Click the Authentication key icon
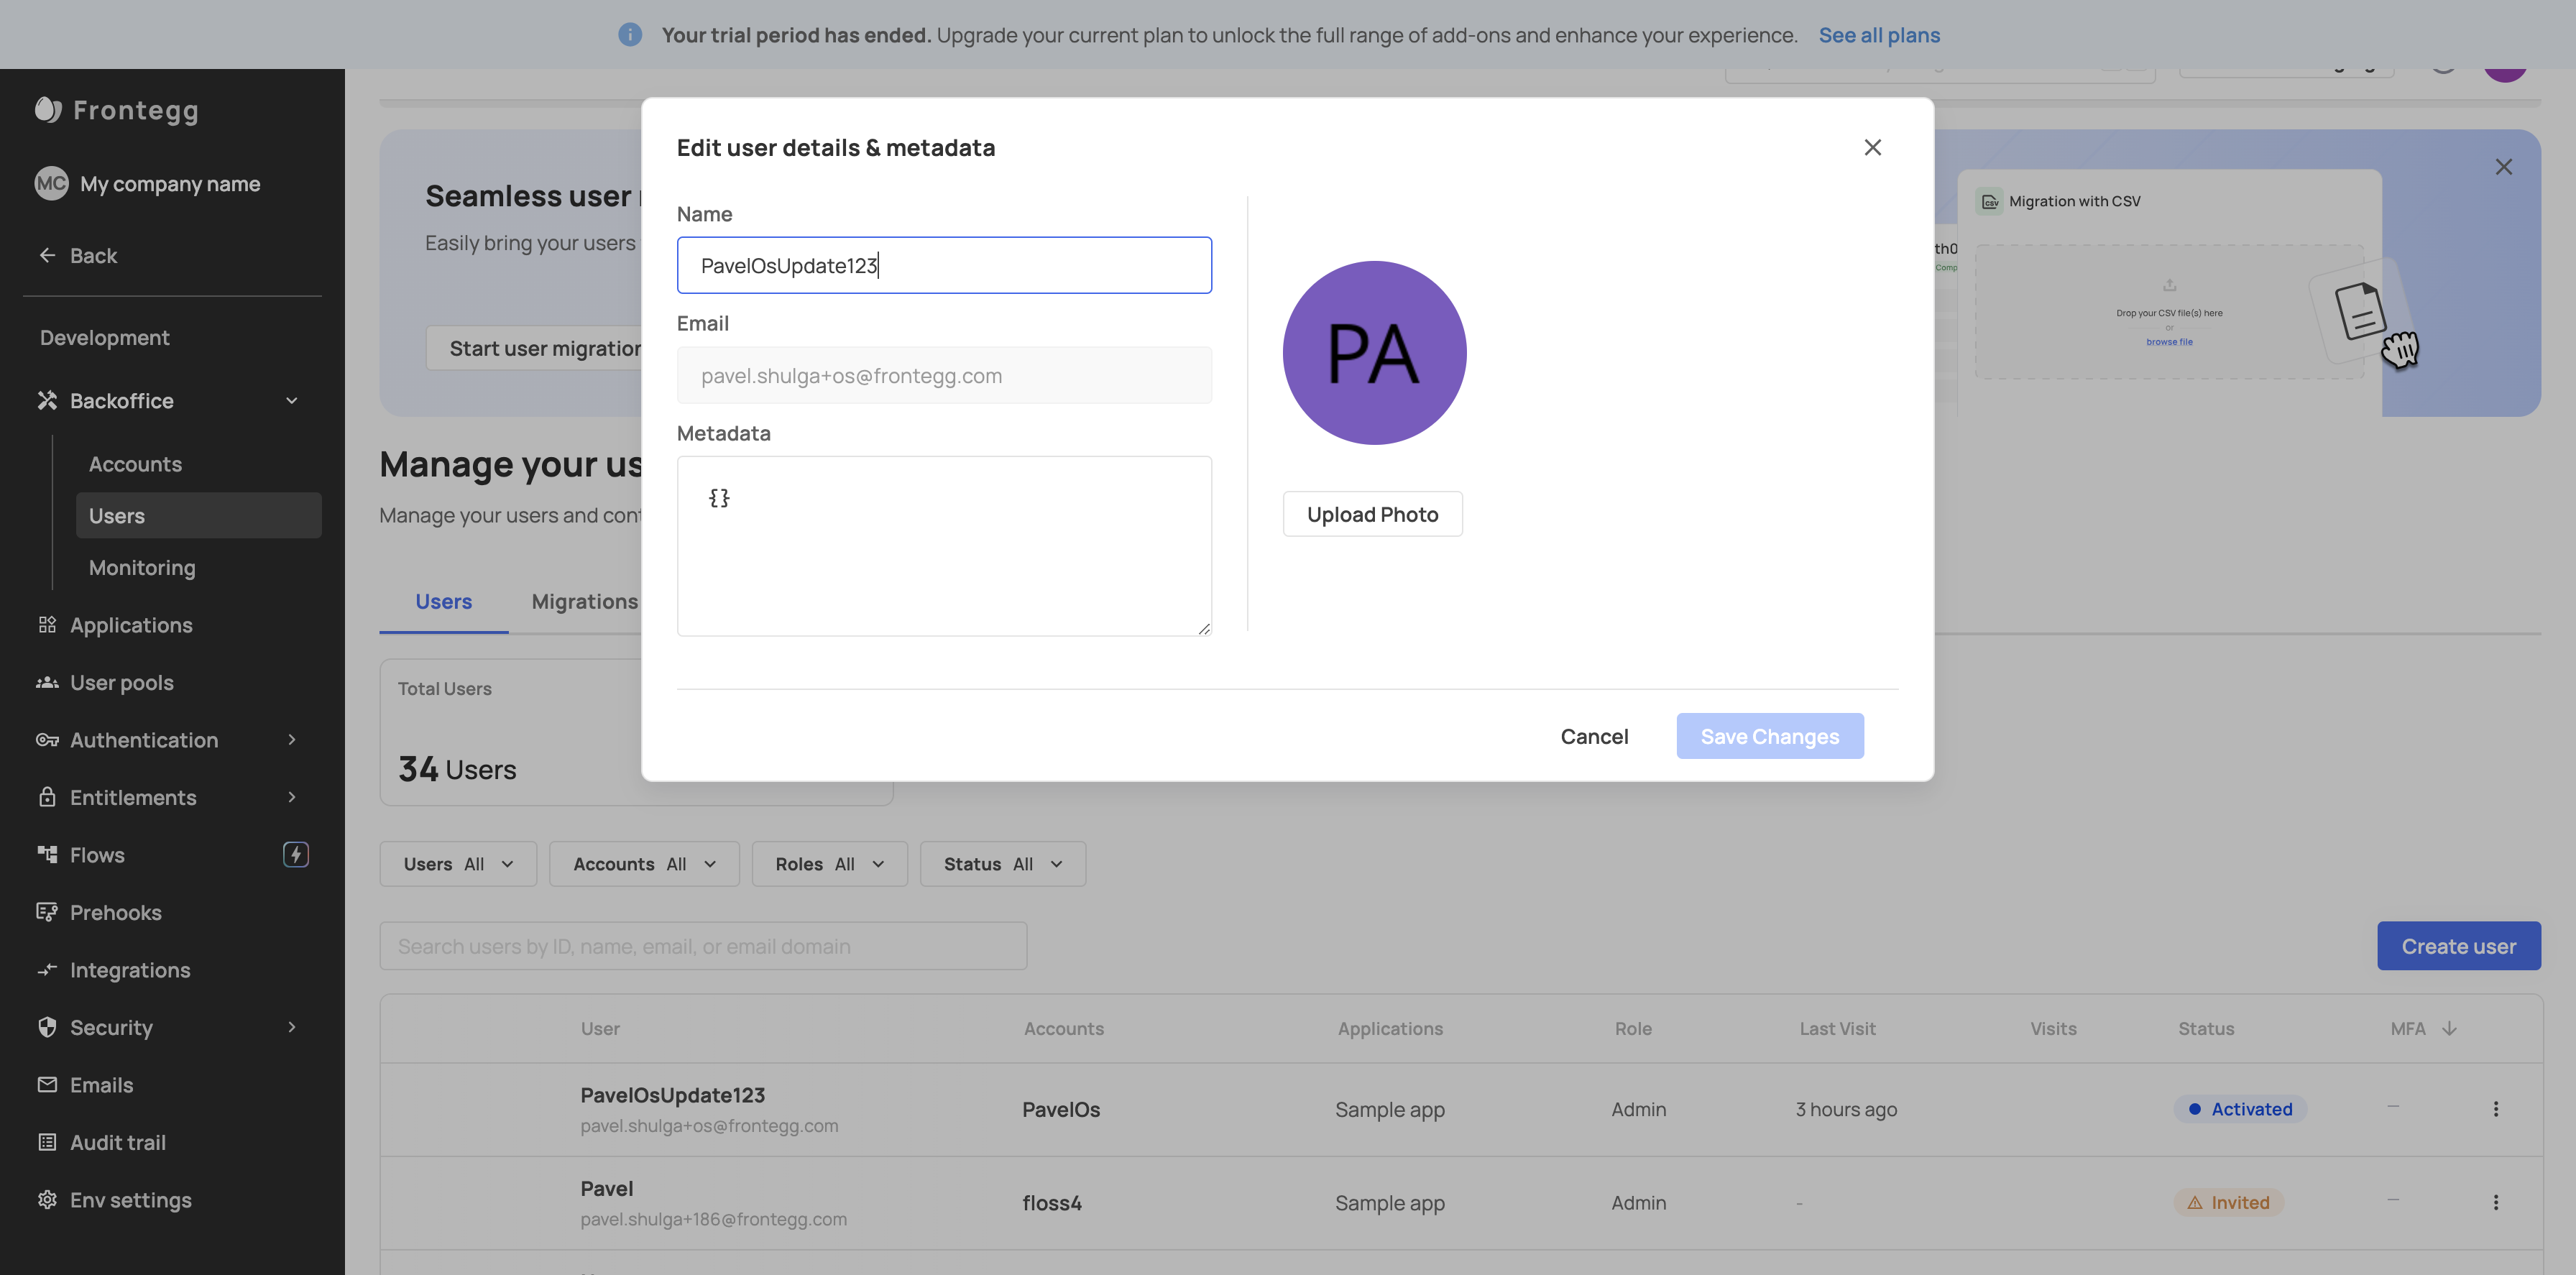 coord(47,739)
